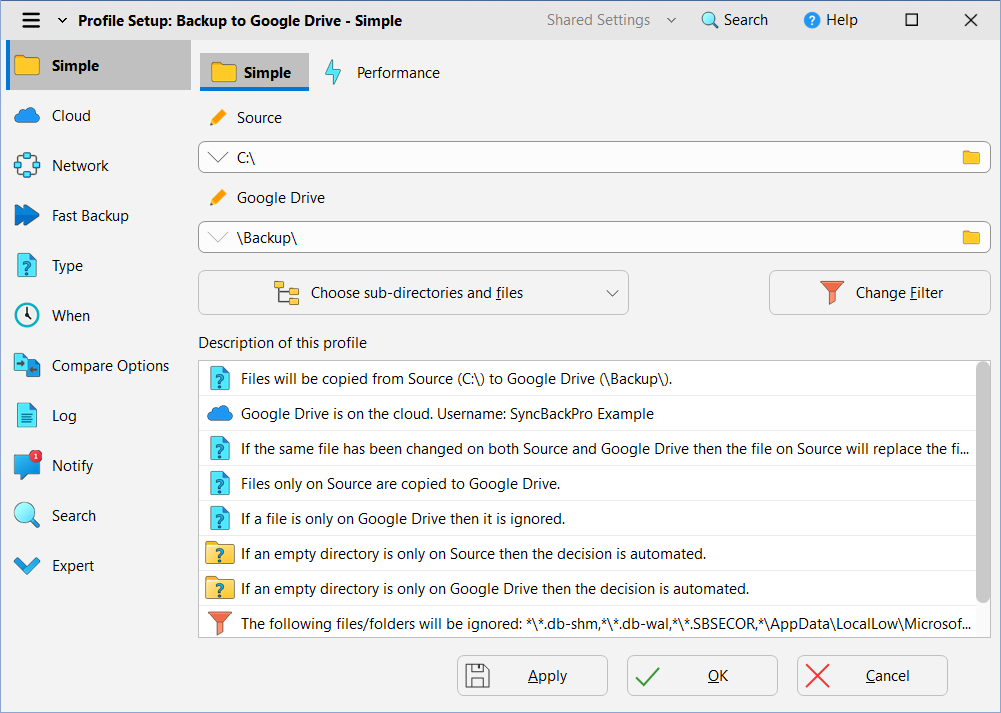Maximize the Profile Setup window
This screenshot has width=1001, height=713.
912,20
